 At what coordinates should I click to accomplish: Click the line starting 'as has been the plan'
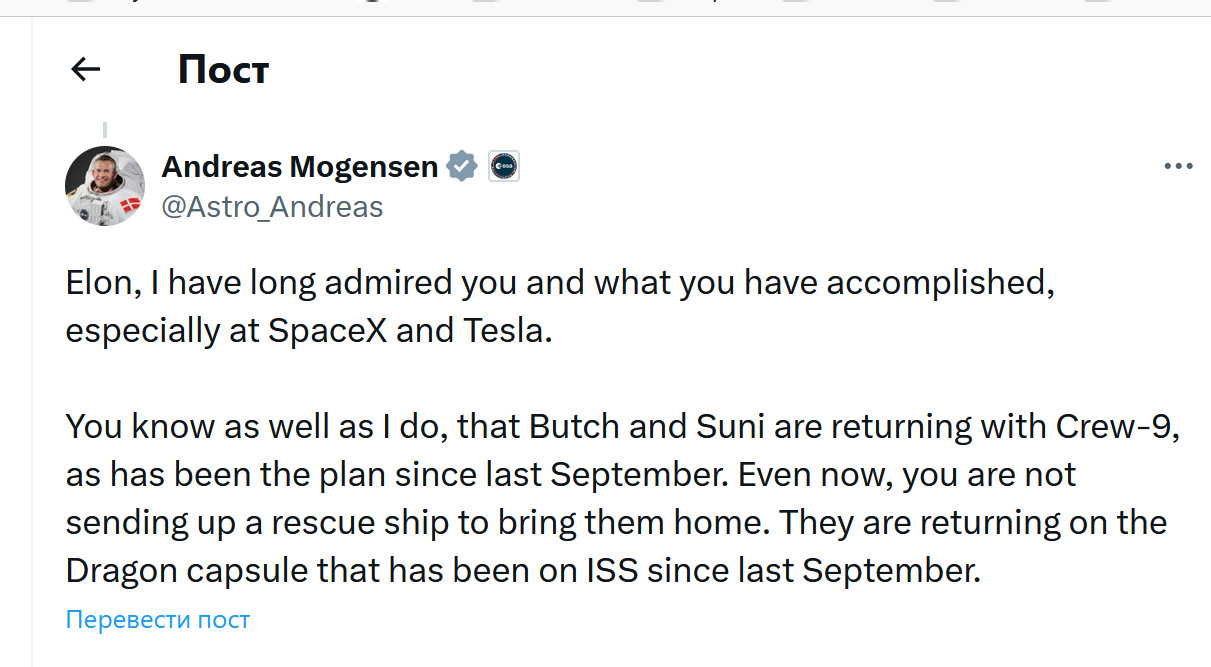pos(570,474)
